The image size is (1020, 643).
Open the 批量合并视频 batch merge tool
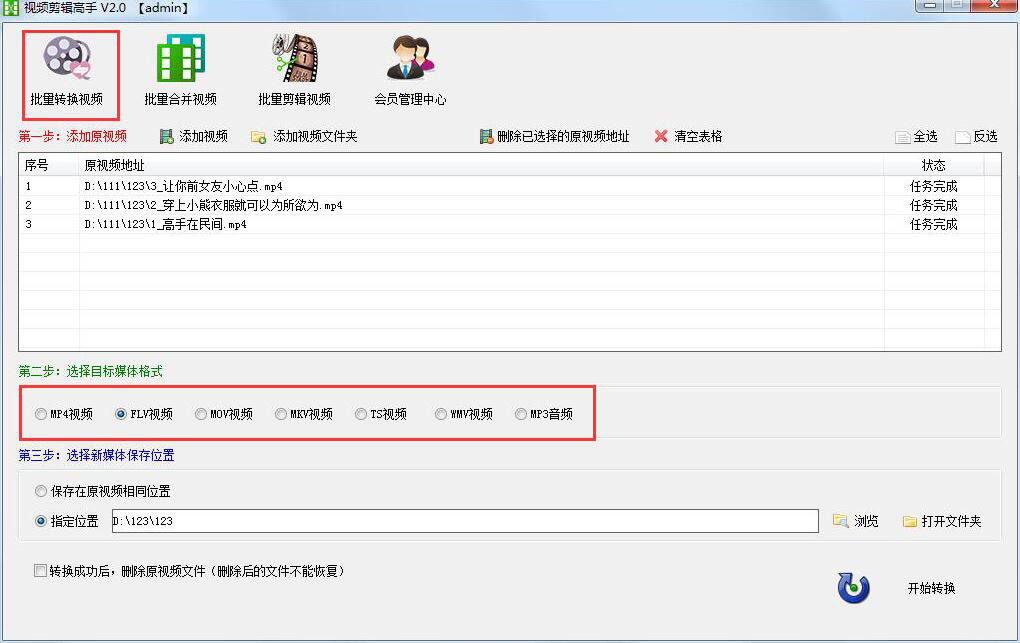(x=180, y=72)
